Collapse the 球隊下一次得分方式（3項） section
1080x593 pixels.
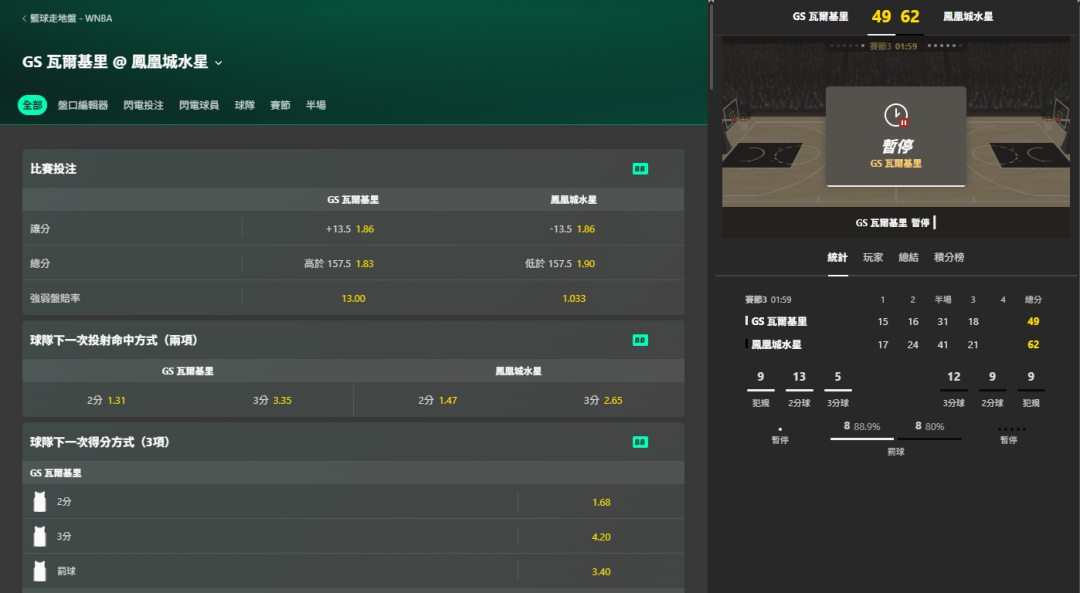pyautogui.click(x=353, y=442)
